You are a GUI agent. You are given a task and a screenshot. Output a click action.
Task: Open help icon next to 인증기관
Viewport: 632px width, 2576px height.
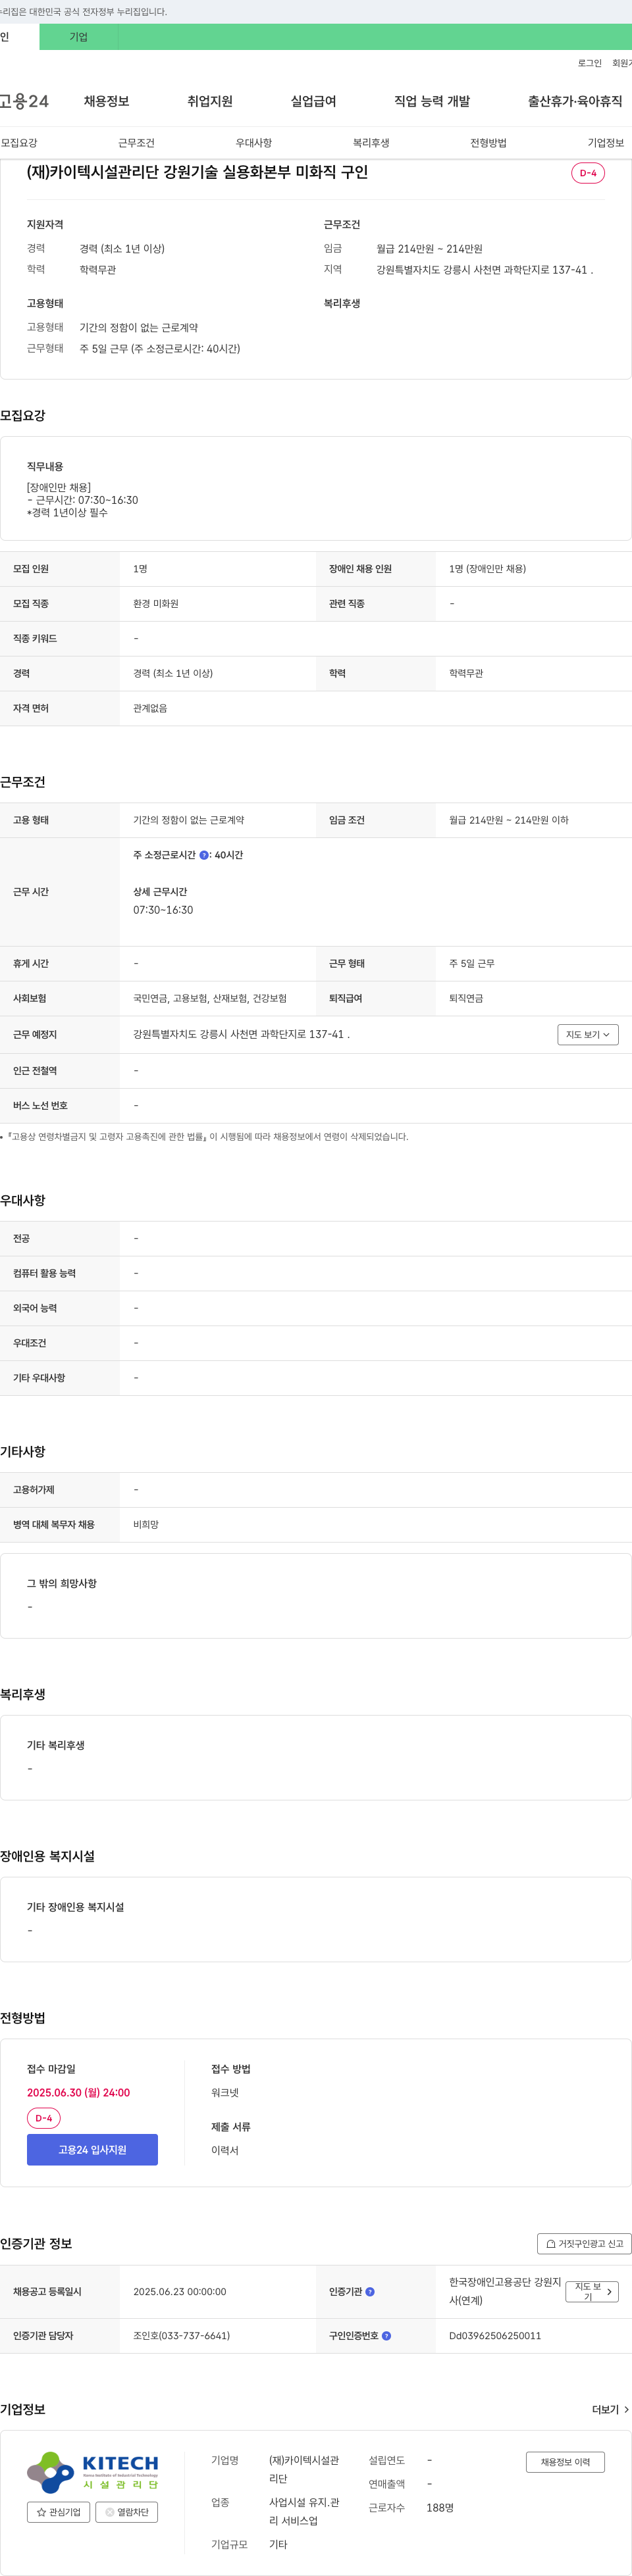(370, 2291)
